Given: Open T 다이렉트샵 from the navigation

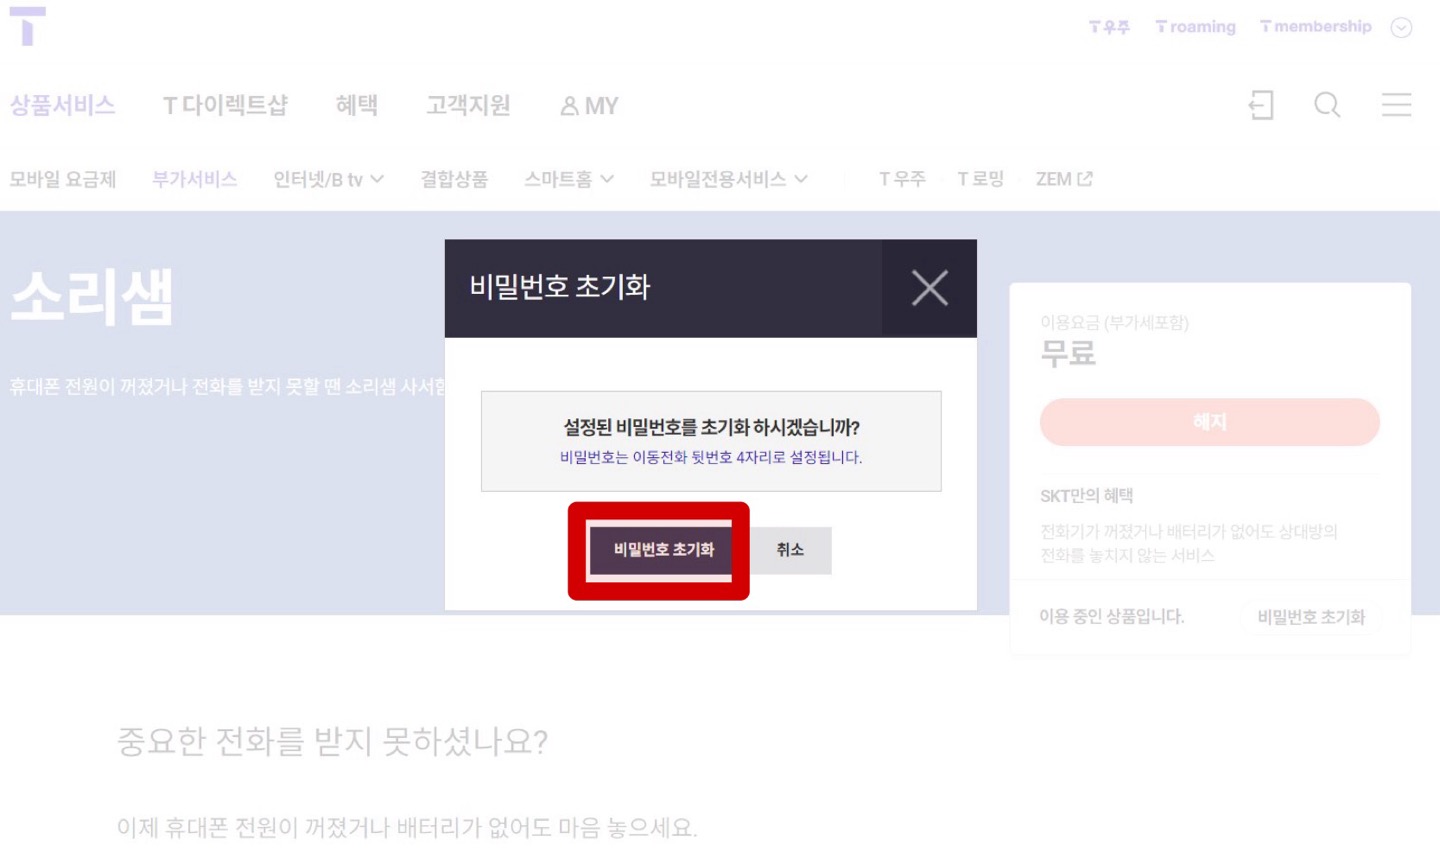Looking at the screenshot, I should [x=227, y=105].
